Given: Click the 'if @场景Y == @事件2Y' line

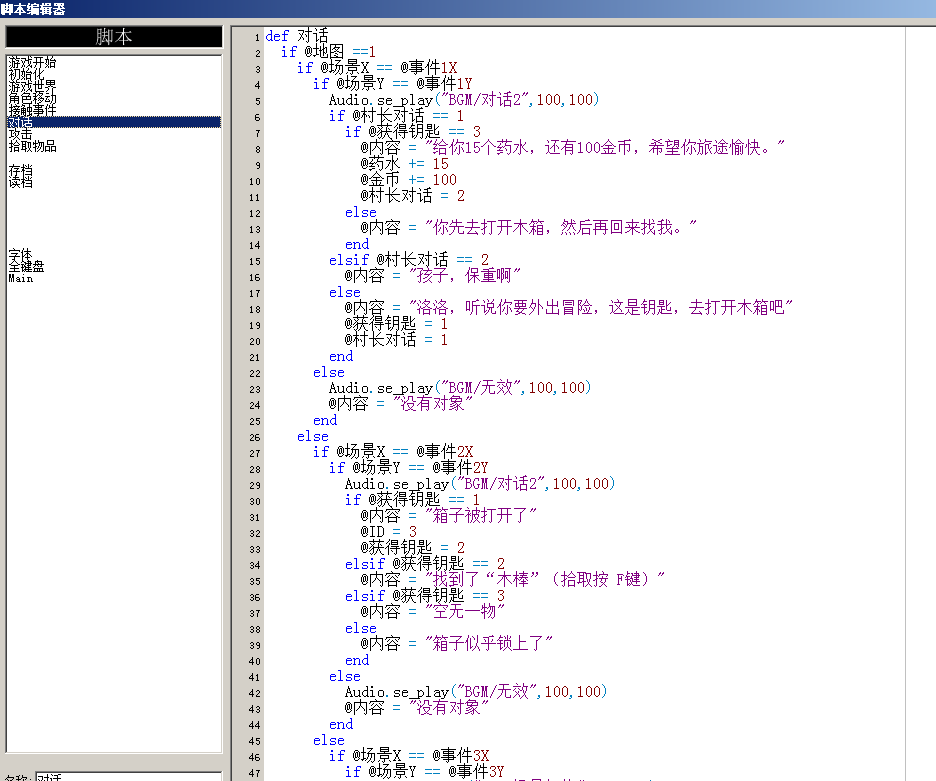Looking at the screenshot, I should click(409, 468).
